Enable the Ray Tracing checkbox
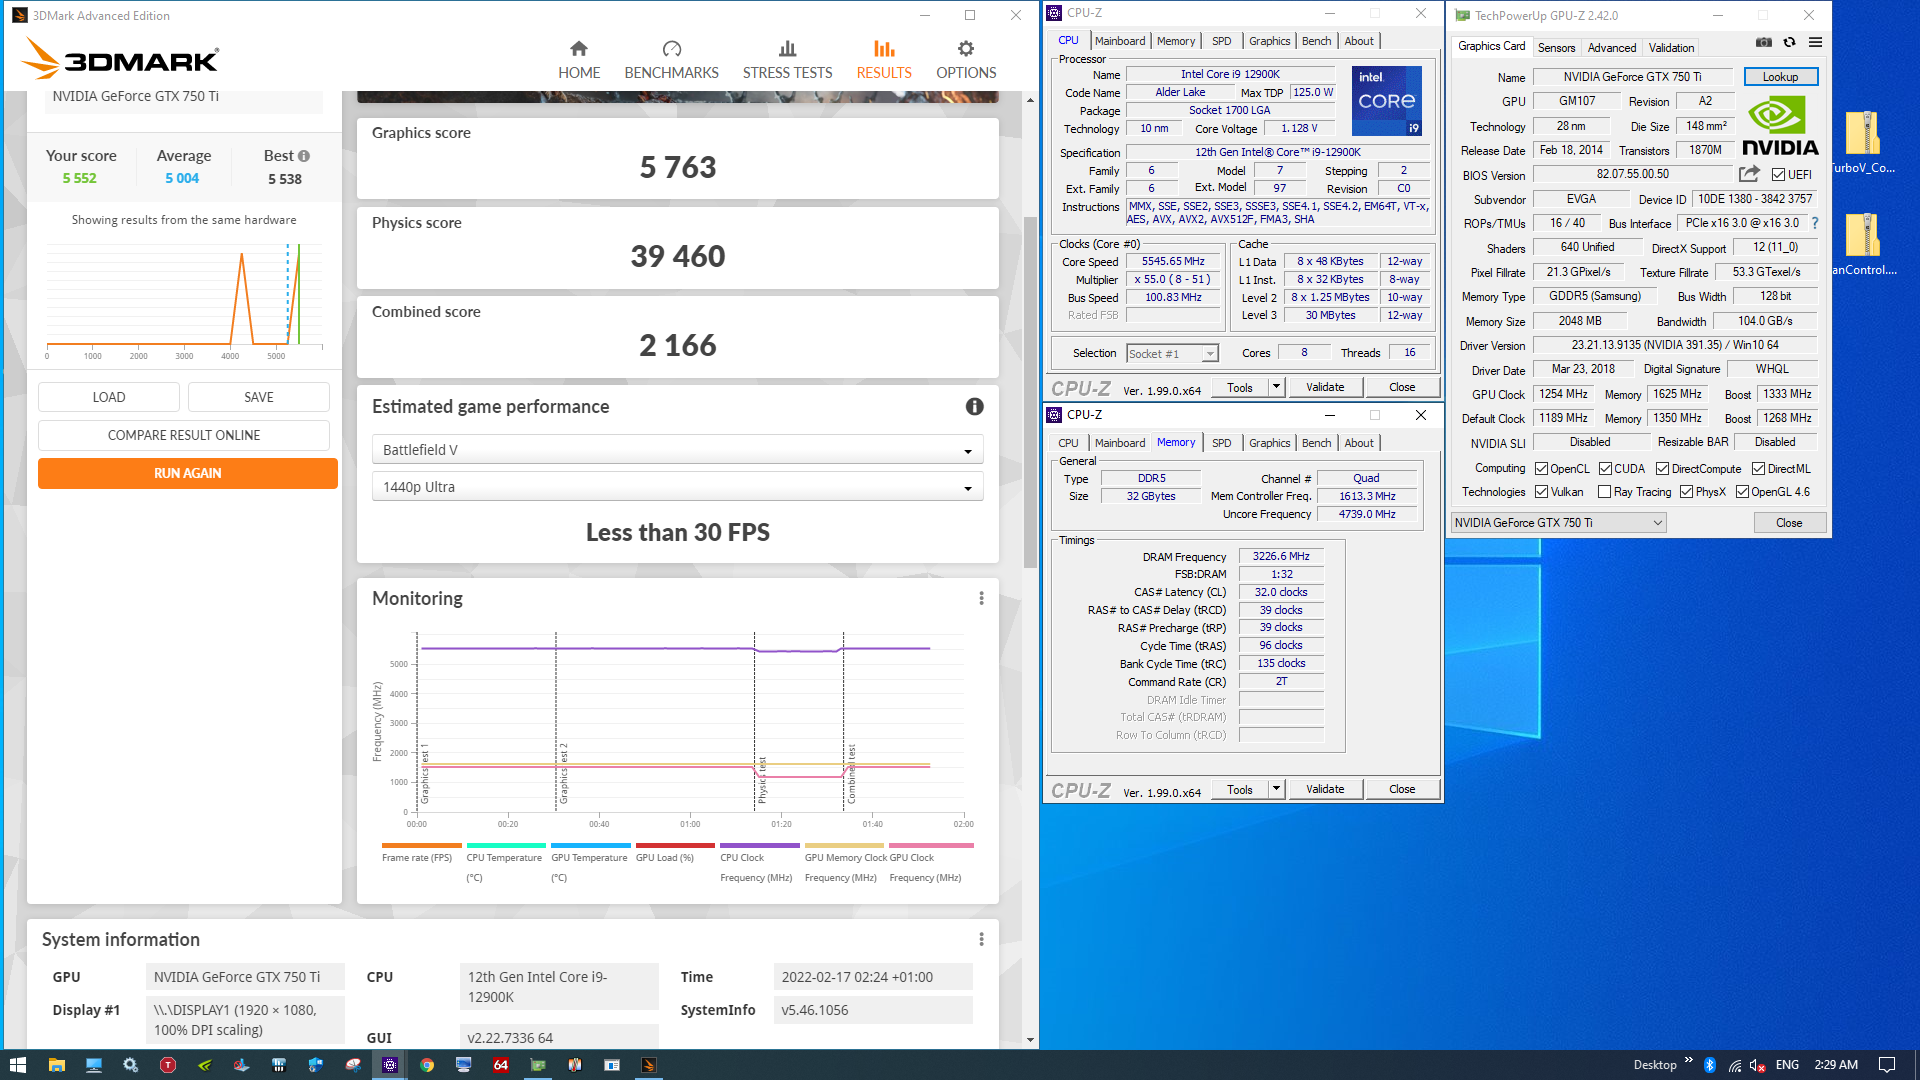This screenshot has width=1920, height=1080. [1604, 492]
